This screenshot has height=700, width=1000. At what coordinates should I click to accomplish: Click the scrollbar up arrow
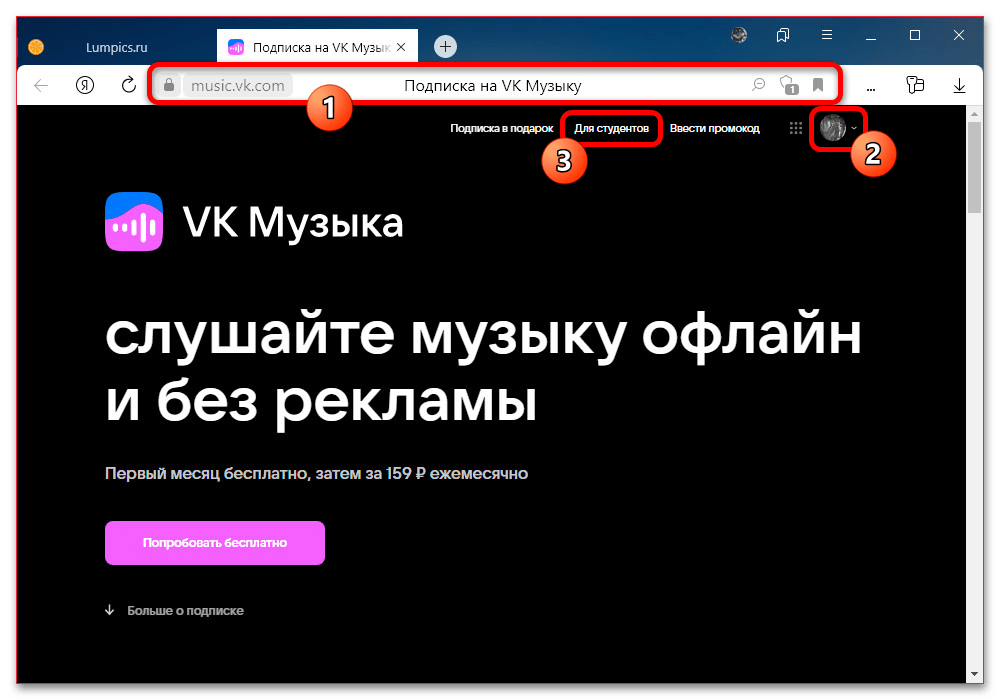pyautogui.click(x=974, y=113)
